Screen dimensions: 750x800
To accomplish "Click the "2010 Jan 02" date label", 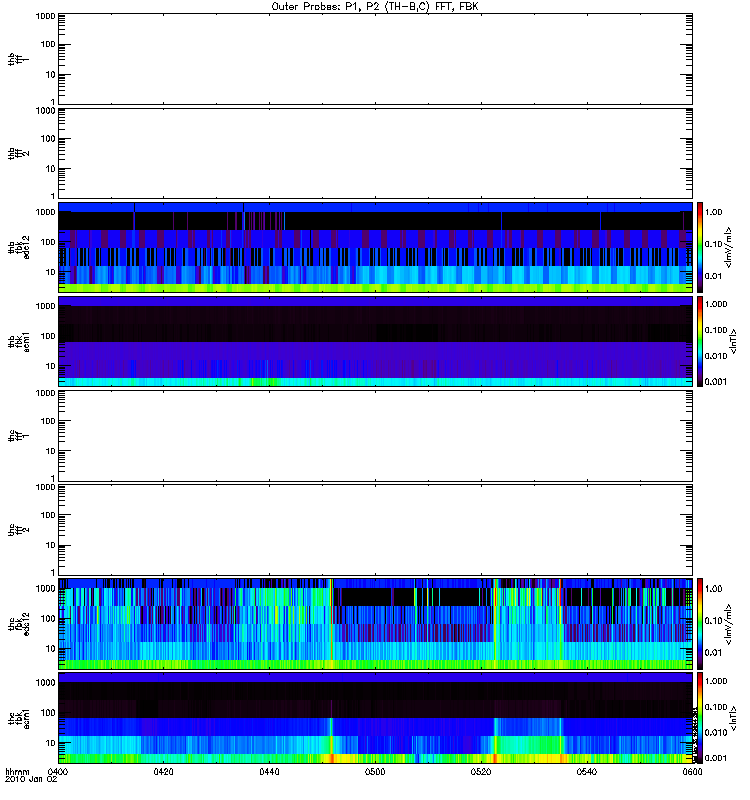I will click(x=31, y=779).
